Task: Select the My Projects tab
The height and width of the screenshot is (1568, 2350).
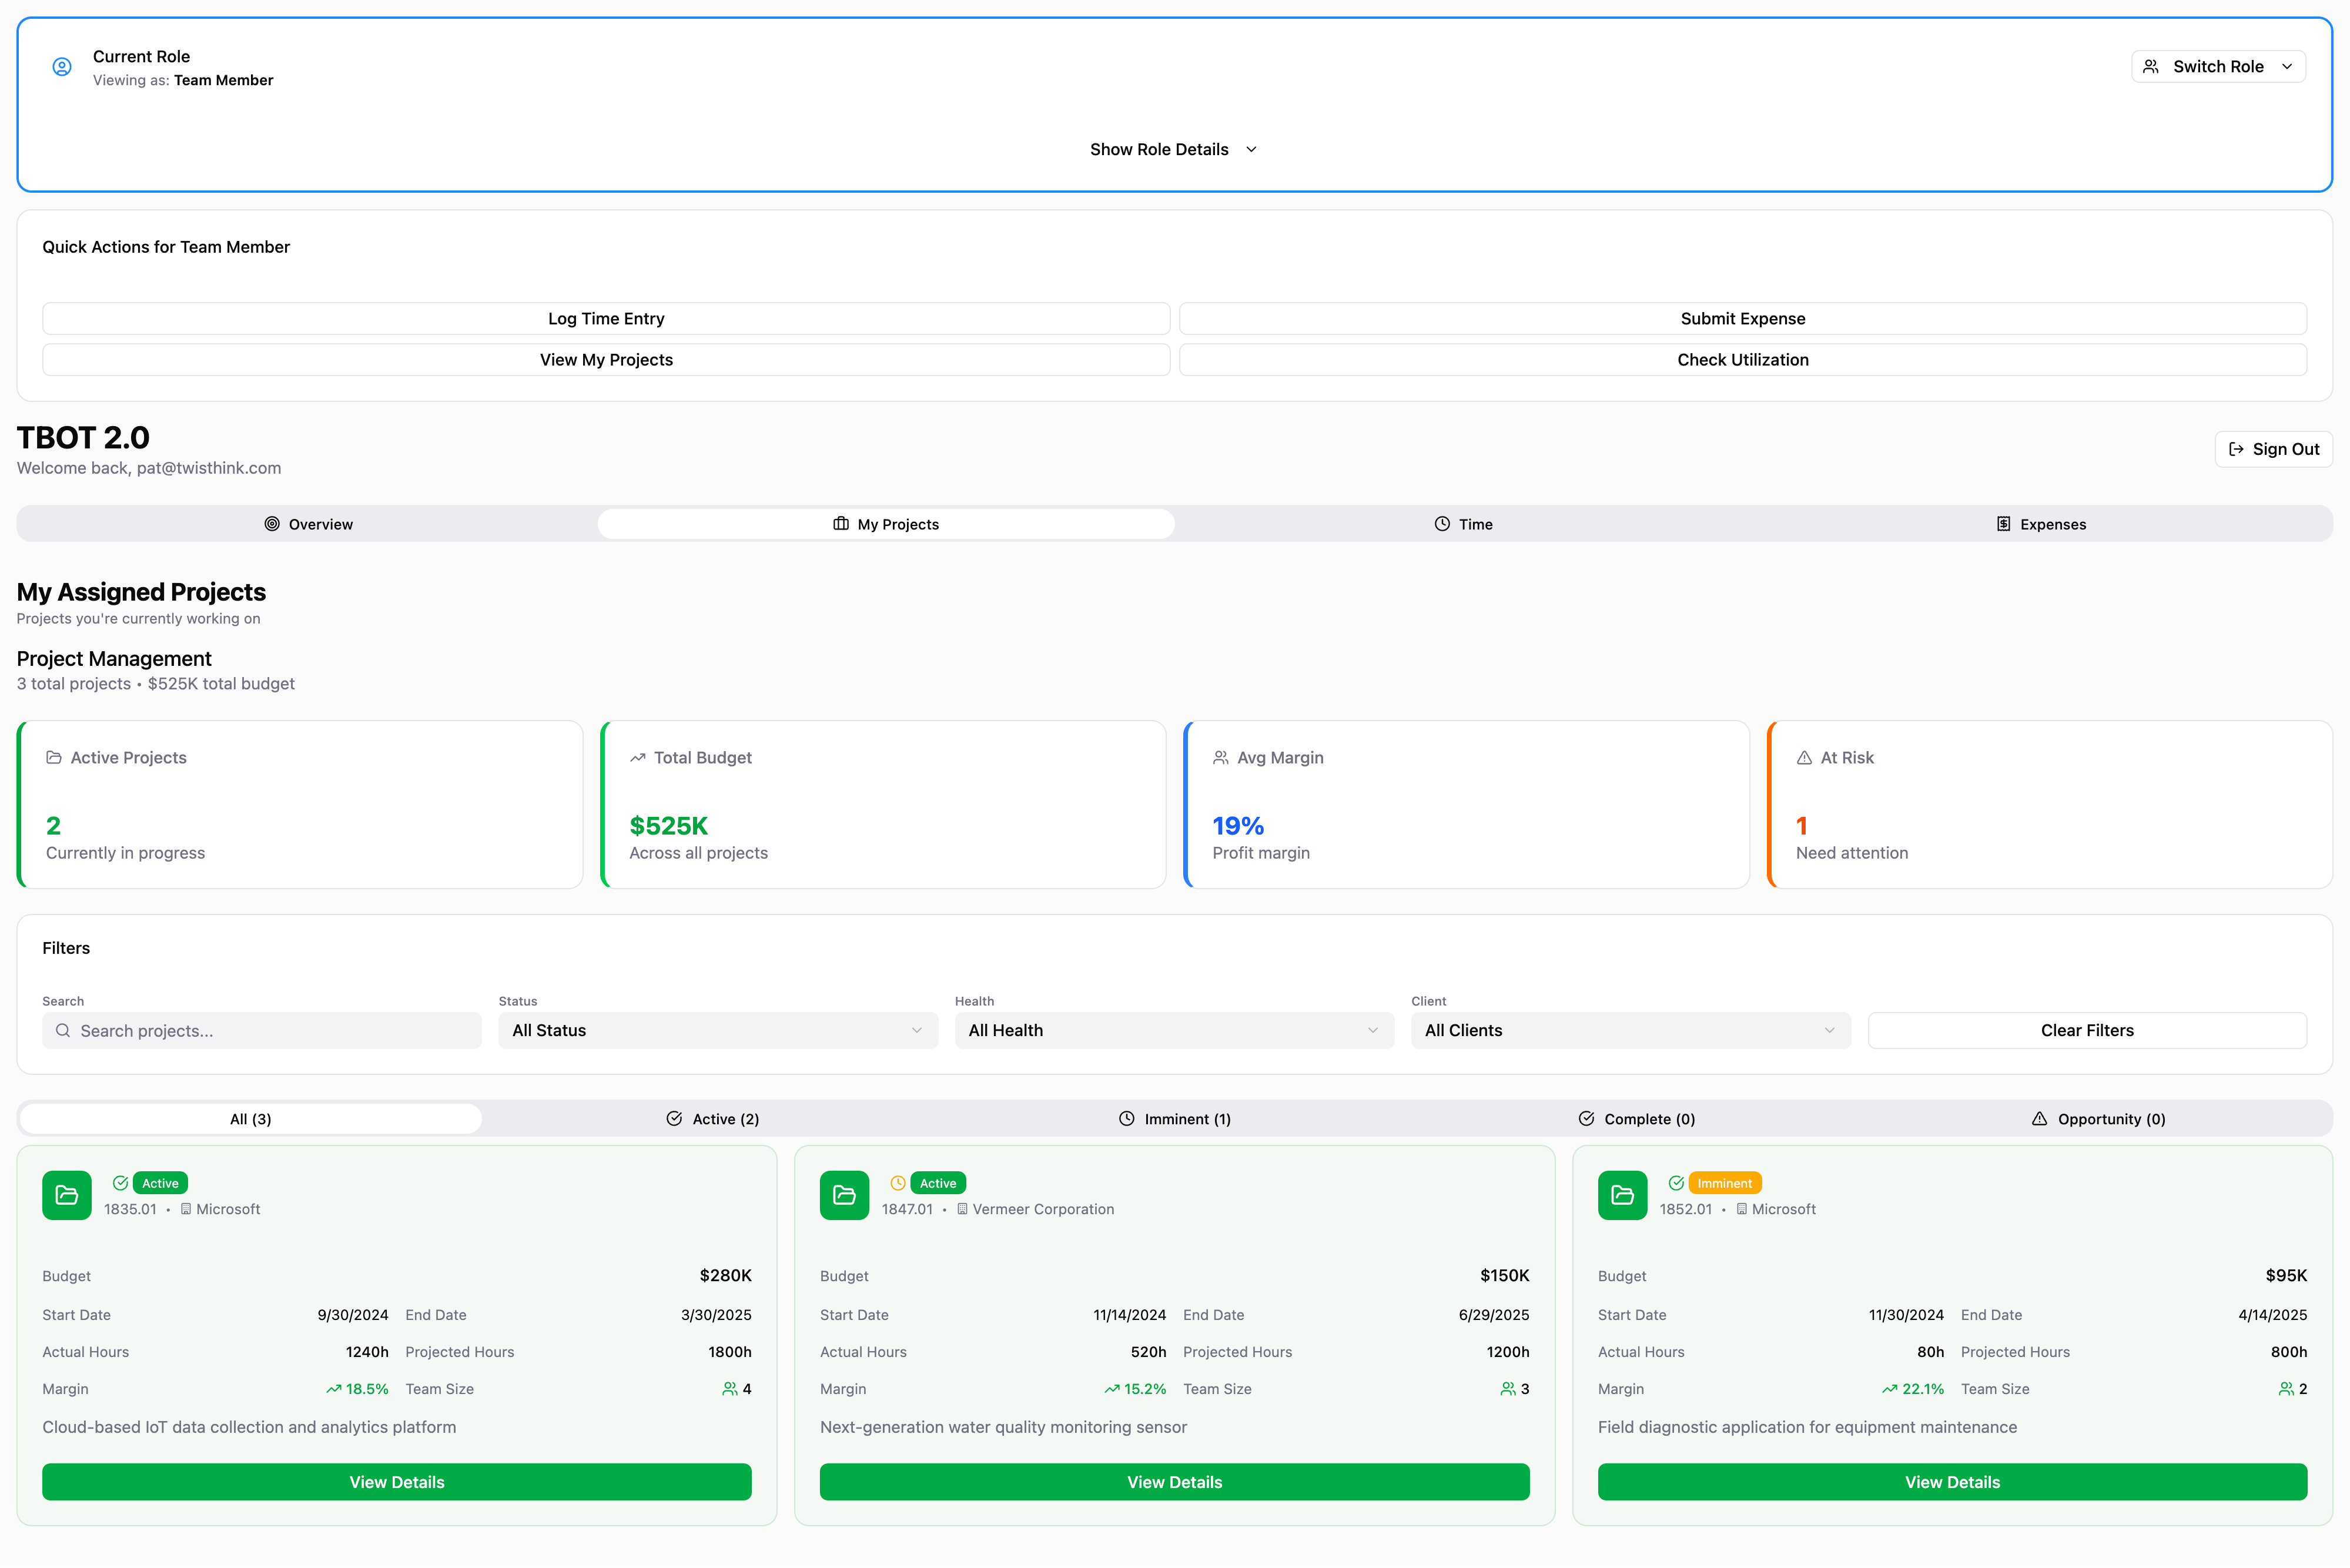Action: (886, 524)
